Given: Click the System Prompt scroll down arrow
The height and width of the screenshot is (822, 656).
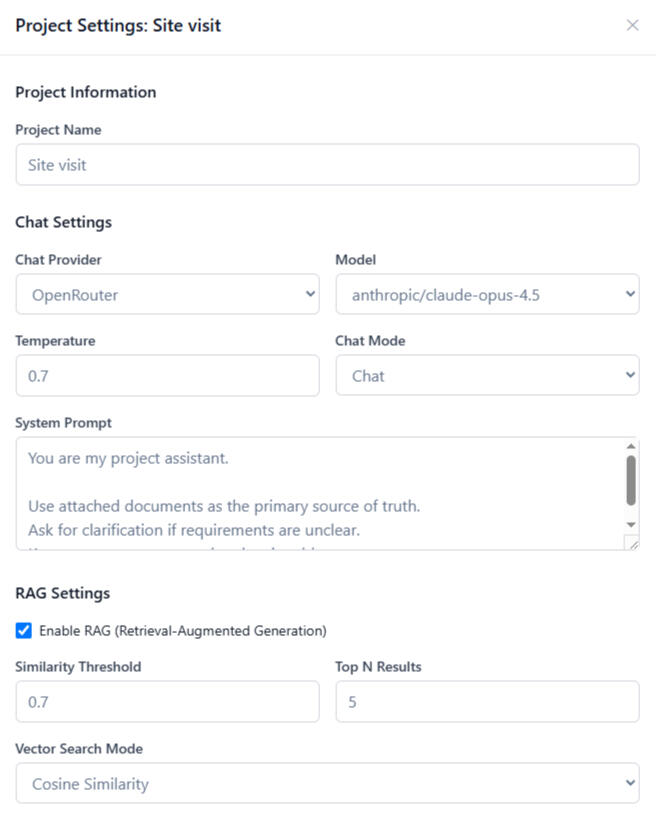Looking at the screenshot, I should point(631,524).
